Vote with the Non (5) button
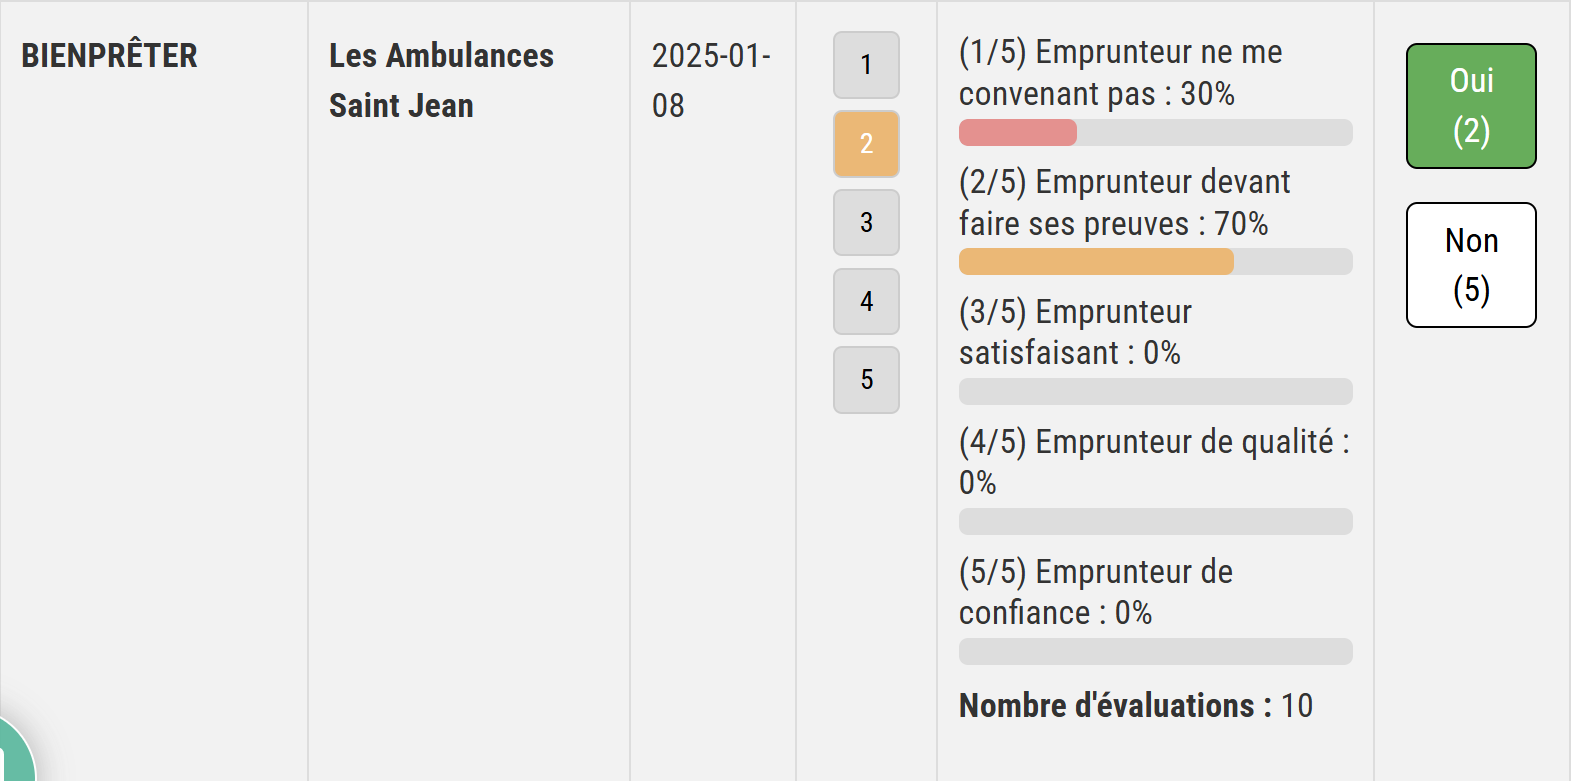1573x781 pixels. coord(1471,265)
